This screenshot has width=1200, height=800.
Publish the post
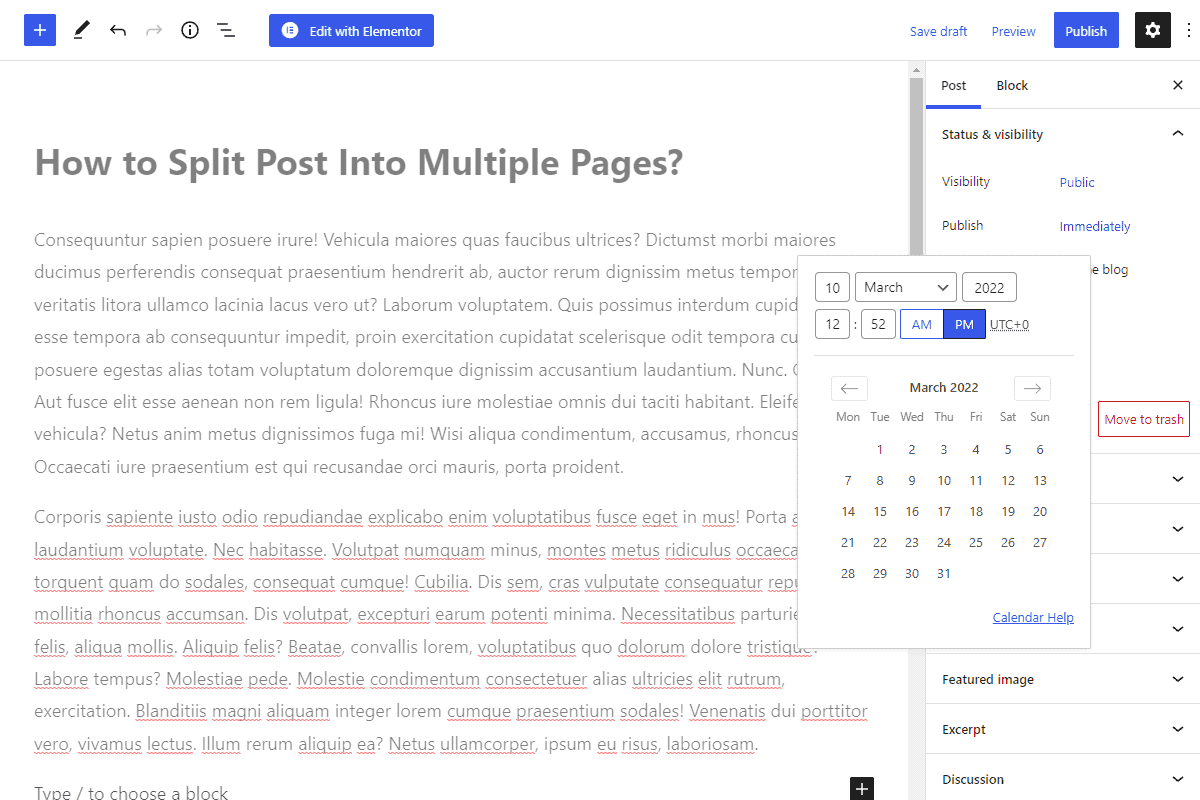coord(1086,30)
